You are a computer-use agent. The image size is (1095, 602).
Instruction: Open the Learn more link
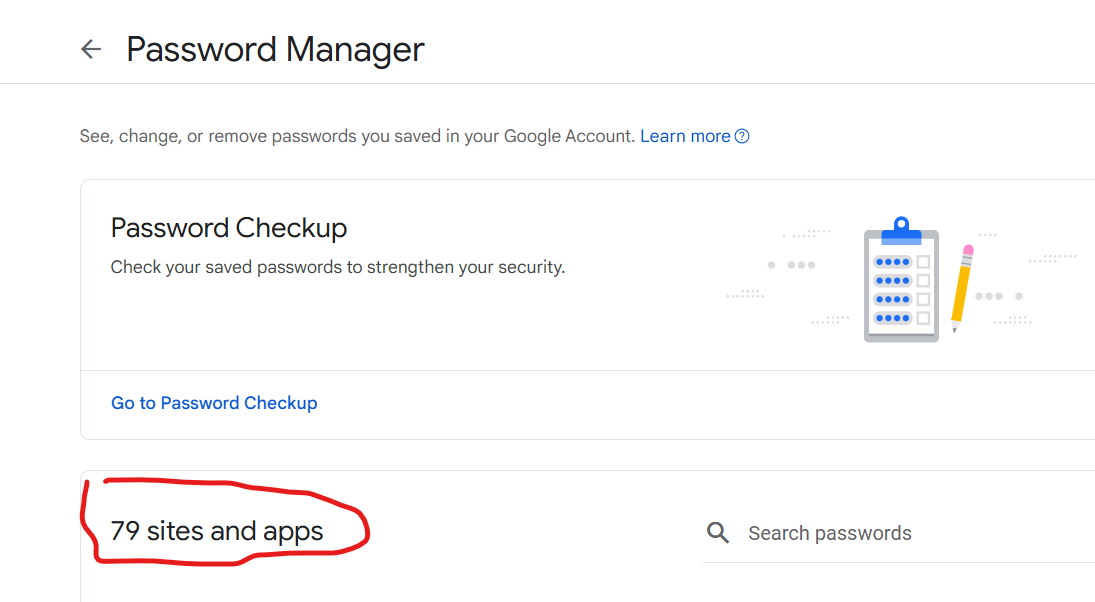[x=685, y=136]
